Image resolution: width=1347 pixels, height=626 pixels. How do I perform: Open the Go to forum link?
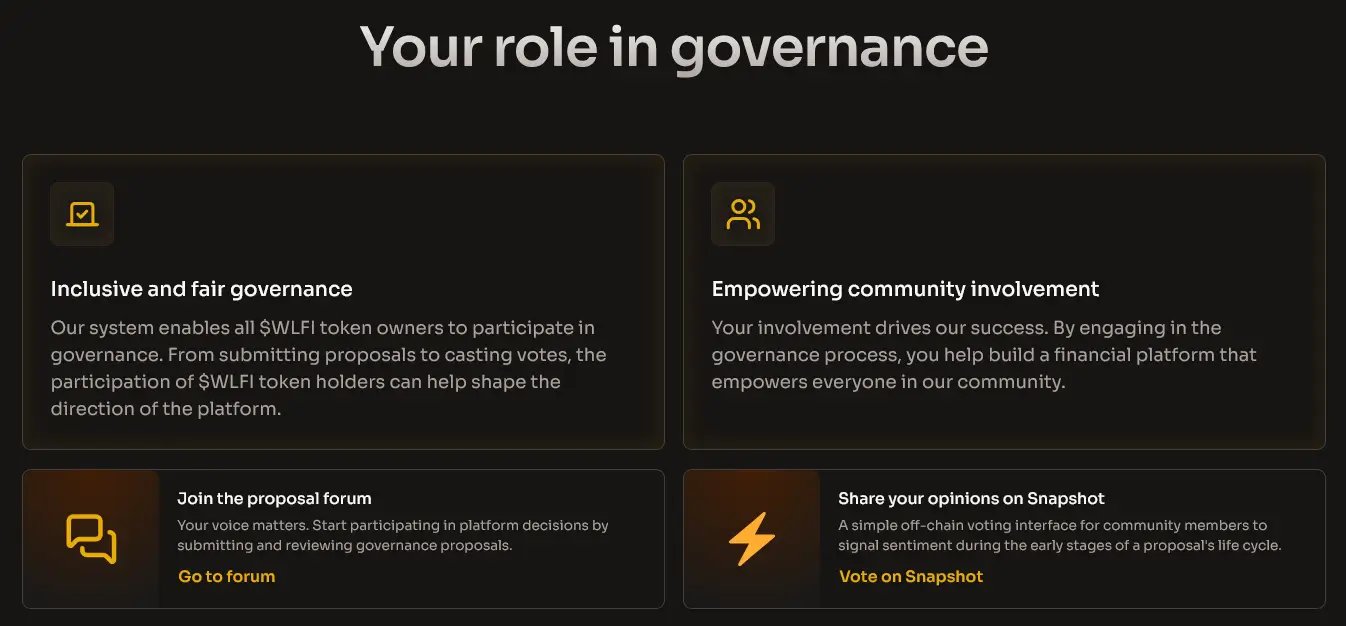[226, 576]
